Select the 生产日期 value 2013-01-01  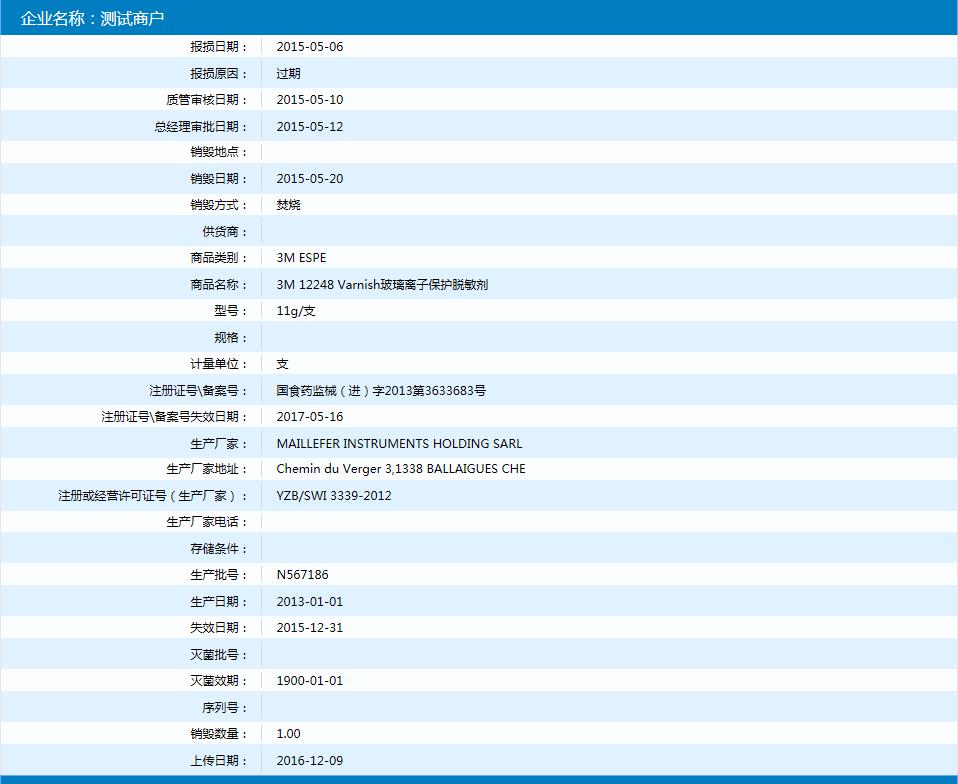[310, 601]
